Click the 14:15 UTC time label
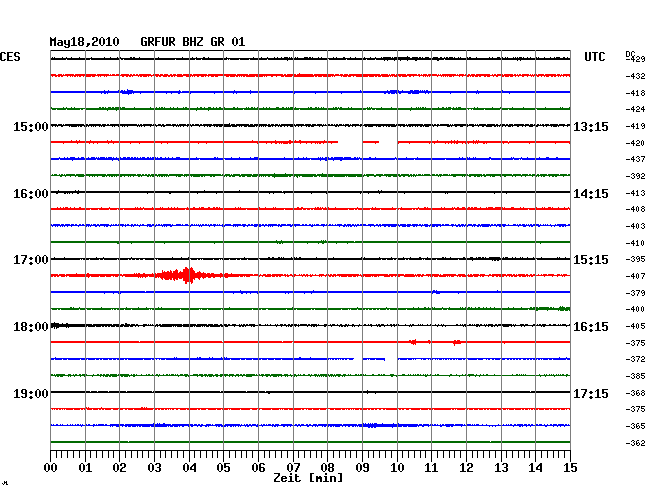 [591, 194]
